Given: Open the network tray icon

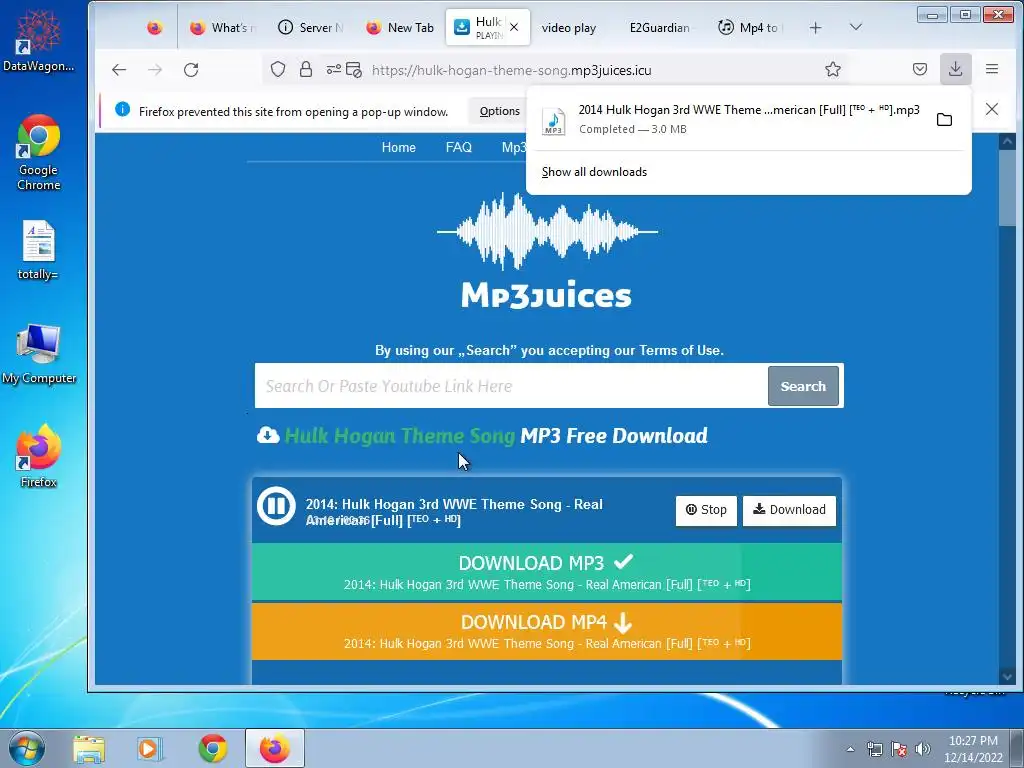Looking at the screenshot, I should pyautogui.click(x=874, y=749).
